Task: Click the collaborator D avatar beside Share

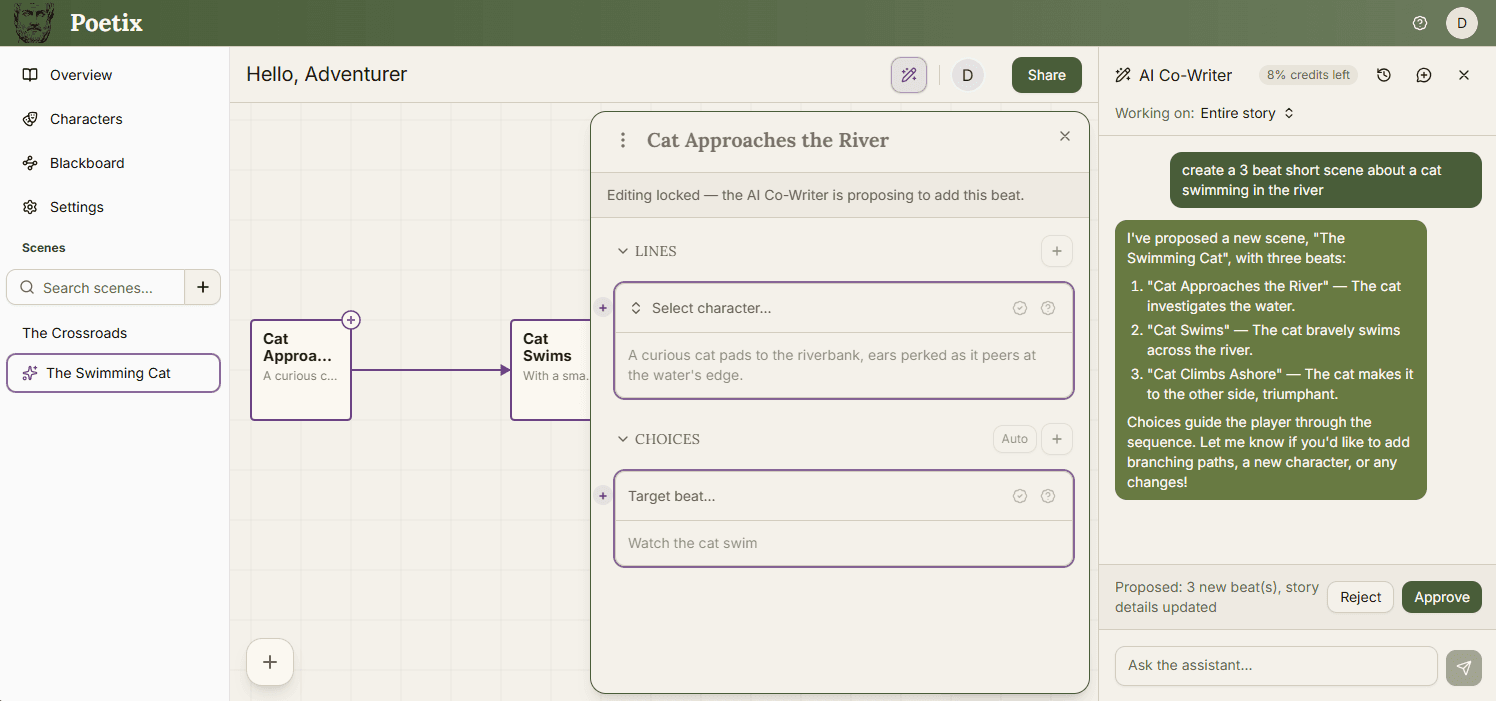Action: pos(967,75)
